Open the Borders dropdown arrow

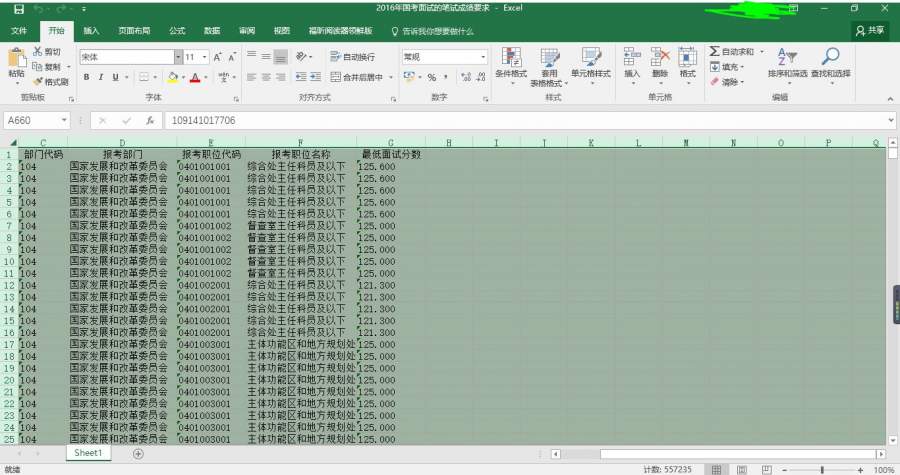point(157,77)
